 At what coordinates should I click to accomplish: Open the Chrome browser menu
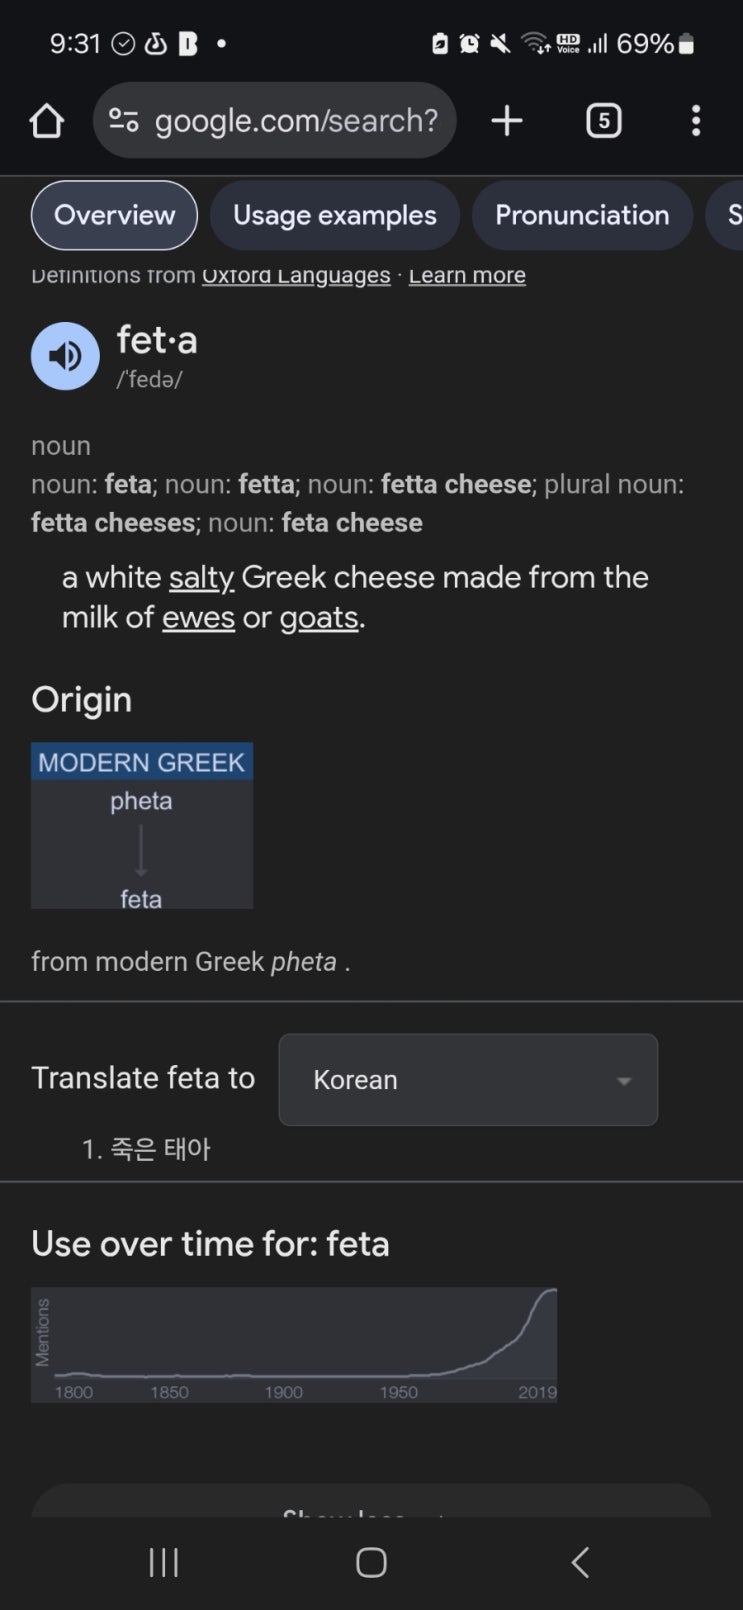point(695,120)
